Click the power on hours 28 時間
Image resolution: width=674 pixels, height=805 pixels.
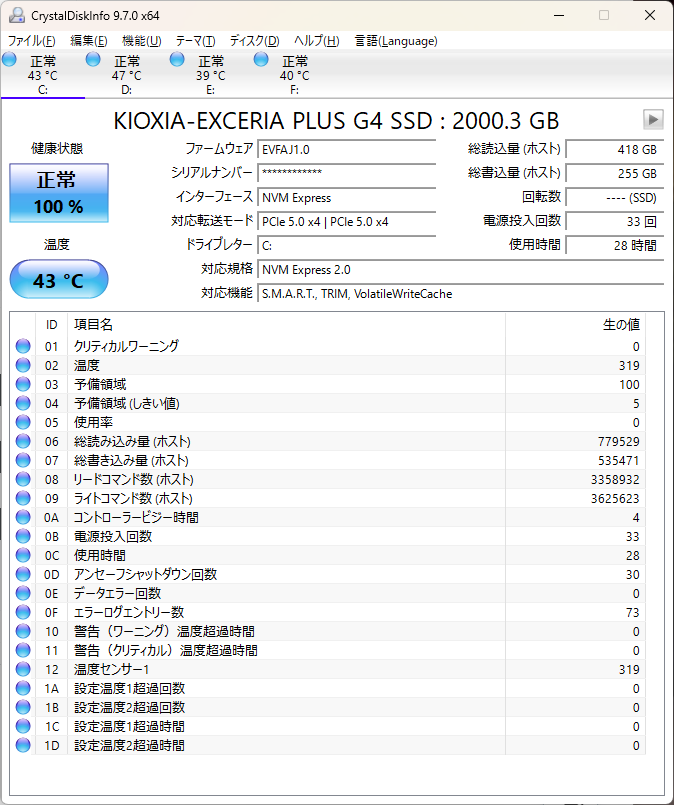(x=614, y=245)
